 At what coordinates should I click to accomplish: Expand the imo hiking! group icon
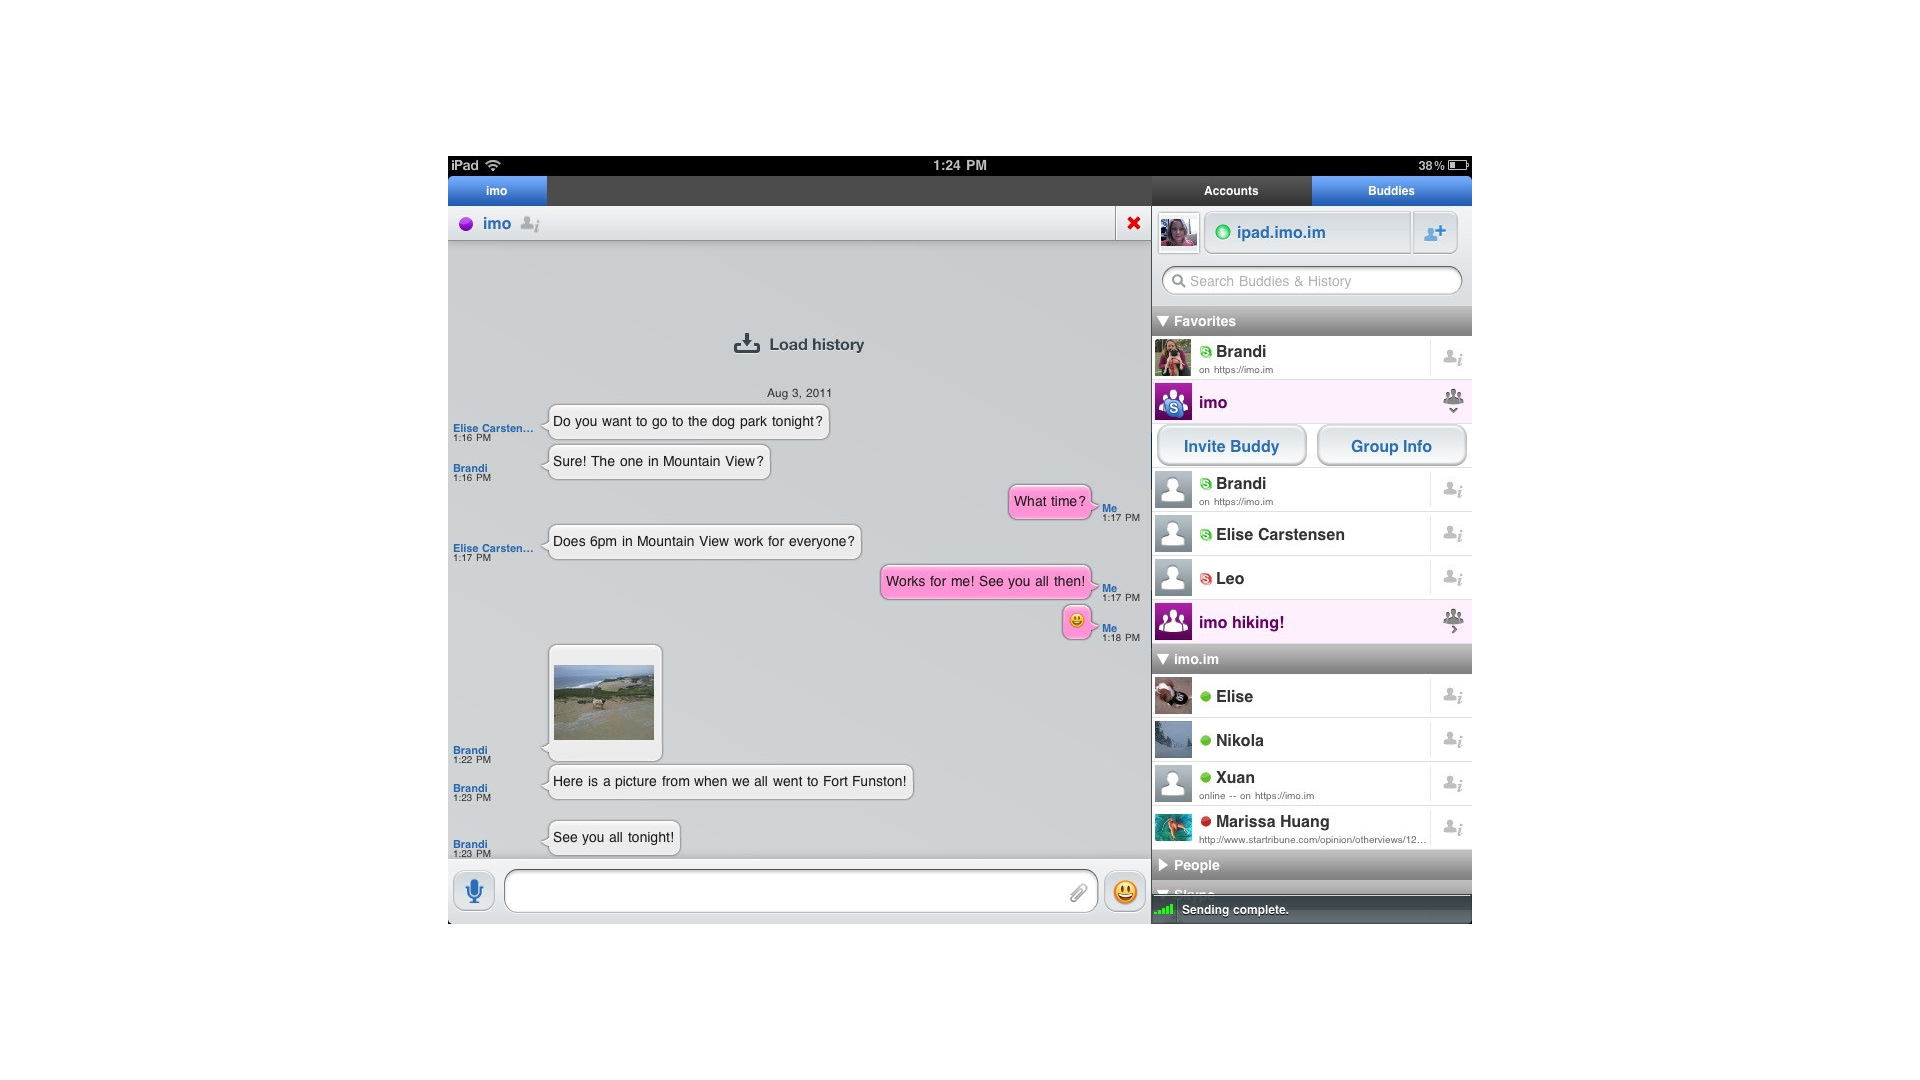click(x=1453, y=622)
